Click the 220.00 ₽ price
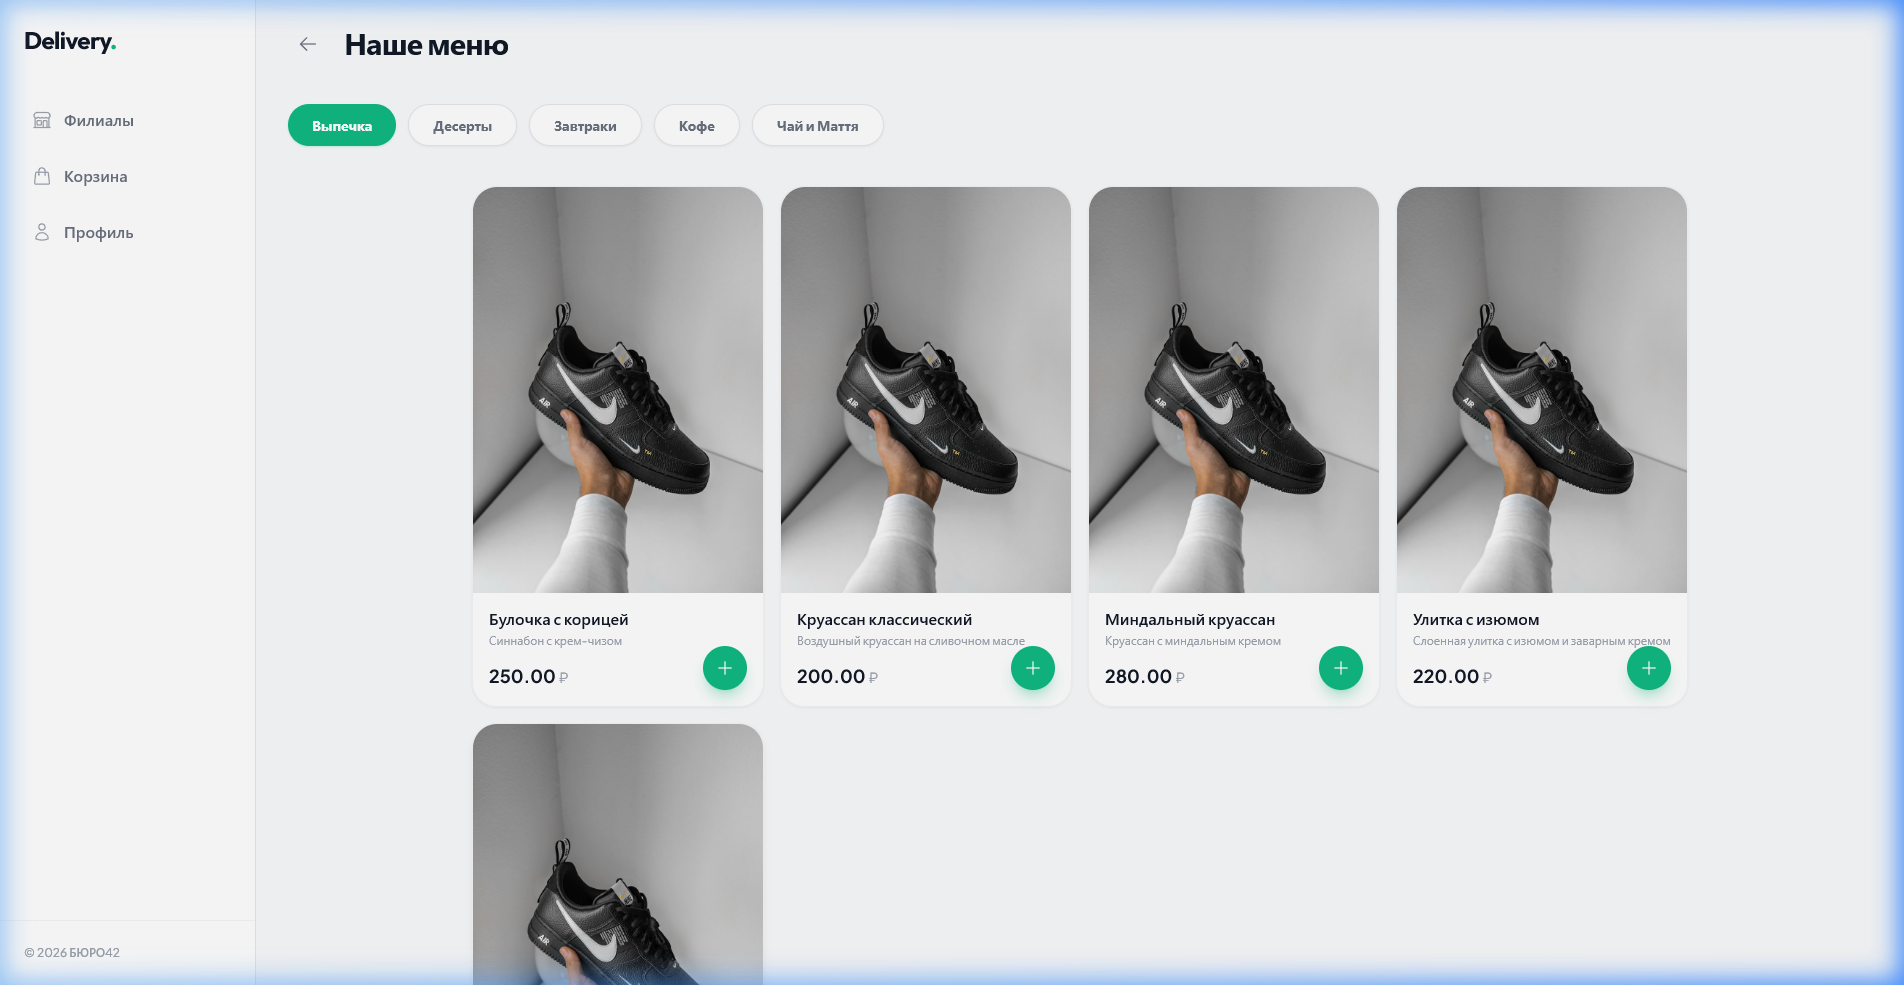 pos(1453,677)
